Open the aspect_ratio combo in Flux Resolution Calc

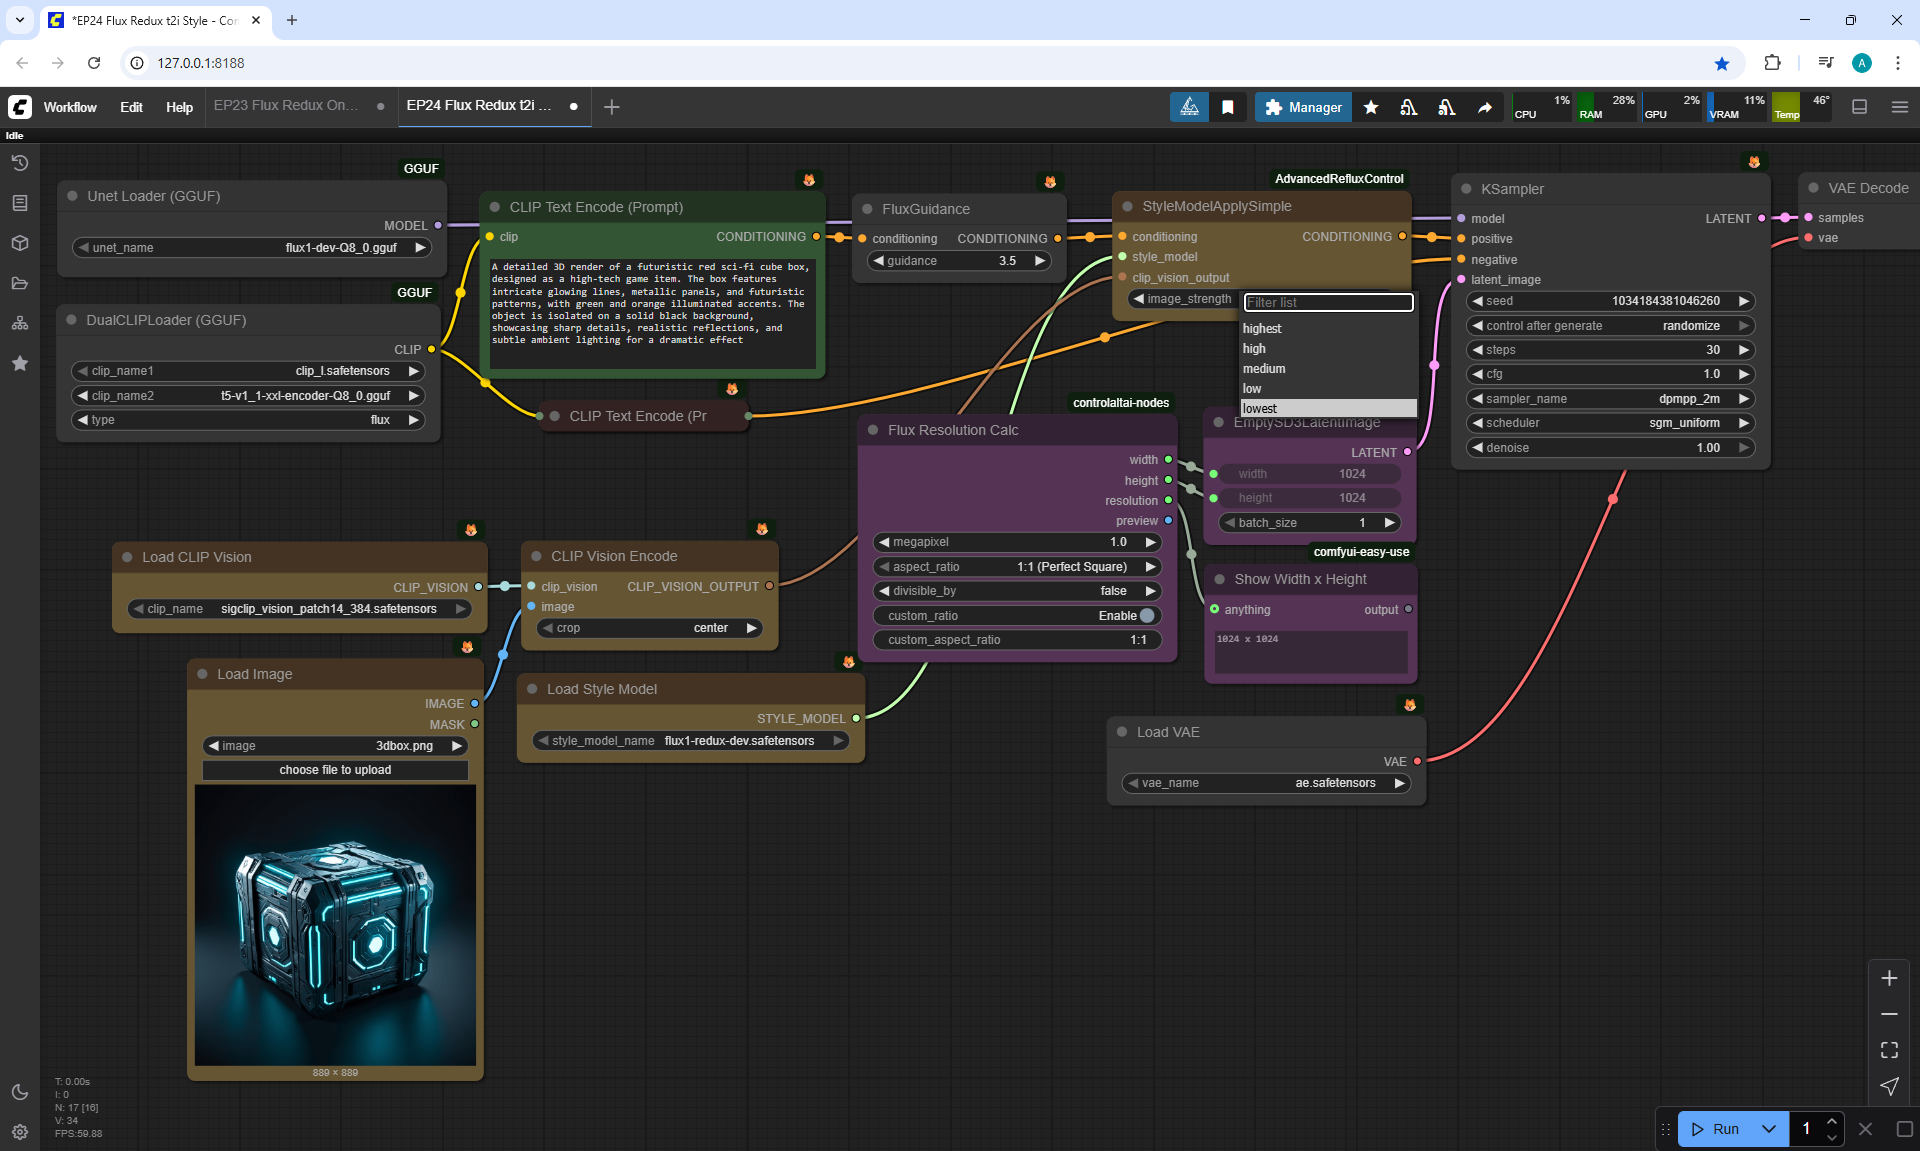click(1017, 567)
